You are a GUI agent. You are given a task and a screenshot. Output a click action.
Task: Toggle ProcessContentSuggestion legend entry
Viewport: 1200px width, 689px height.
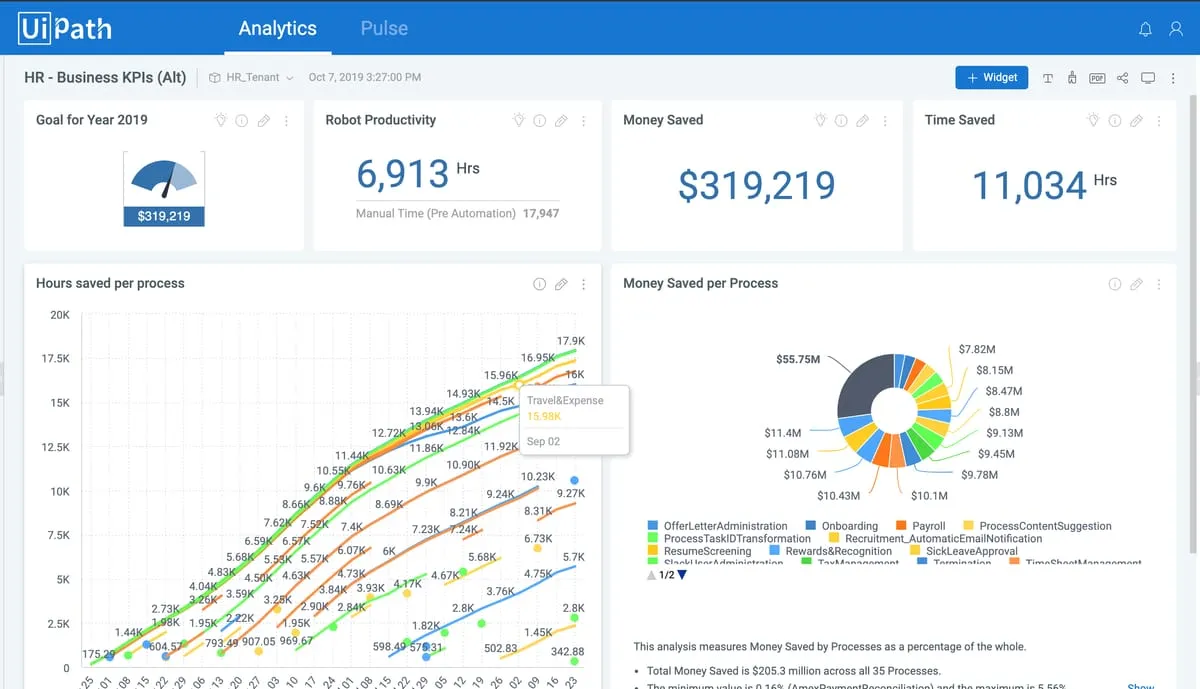coord(1037,526)
